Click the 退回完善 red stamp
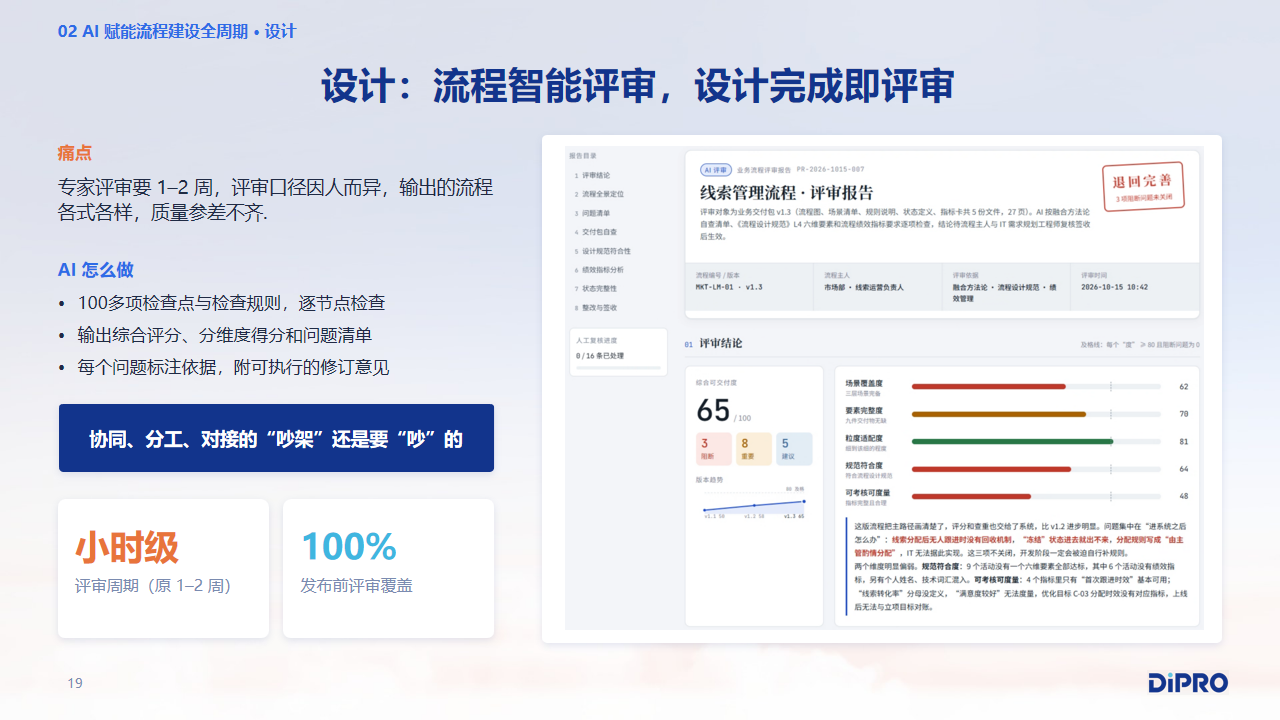The width and height of the screenshot is (1280, 720). click(1141, 185)
